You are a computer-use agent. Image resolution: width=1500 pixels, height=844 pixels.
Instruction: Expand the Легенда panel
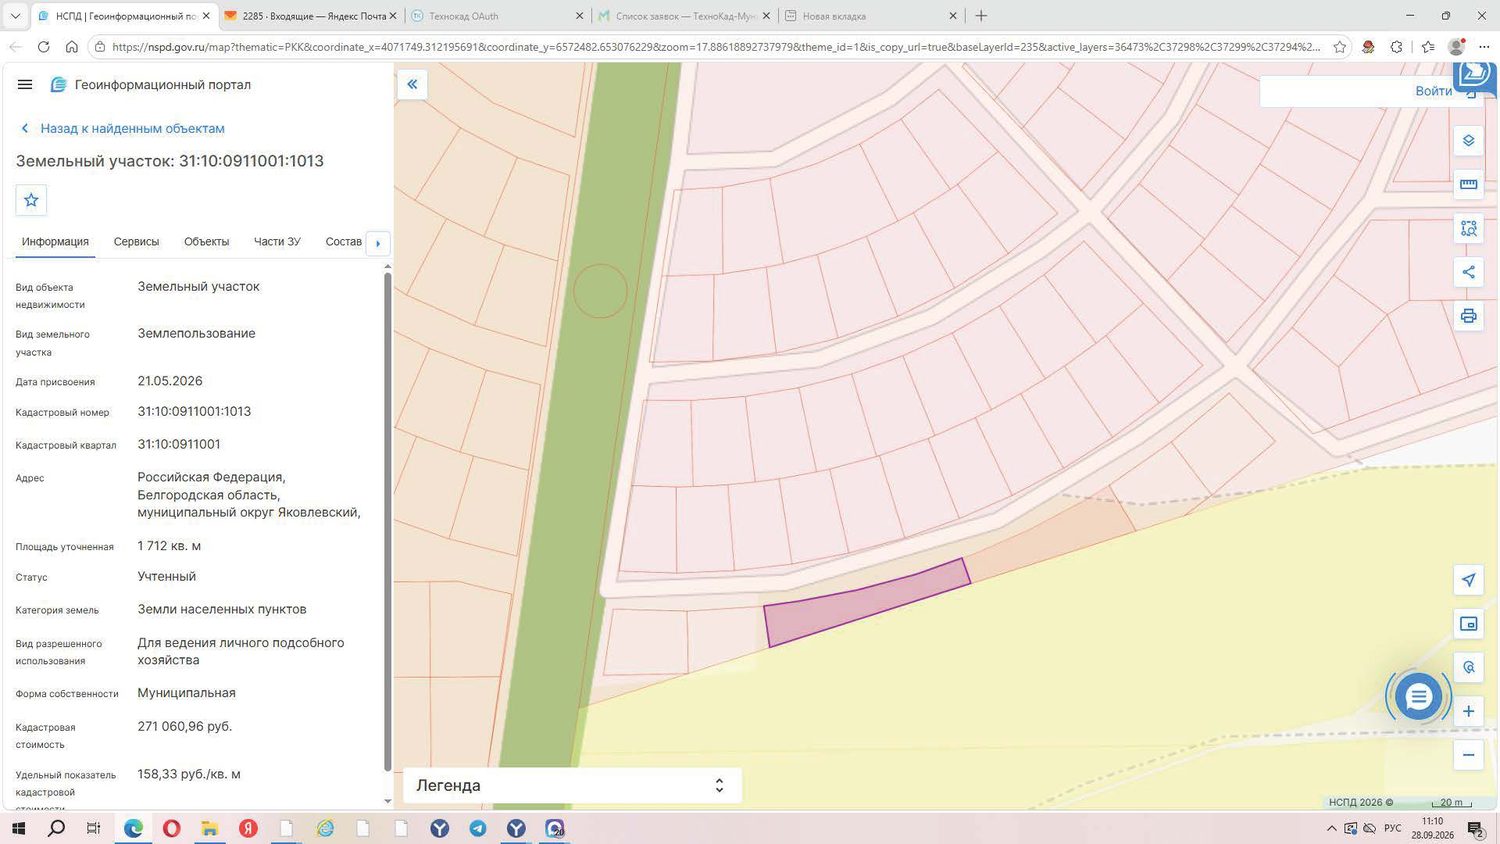[572, 786]
